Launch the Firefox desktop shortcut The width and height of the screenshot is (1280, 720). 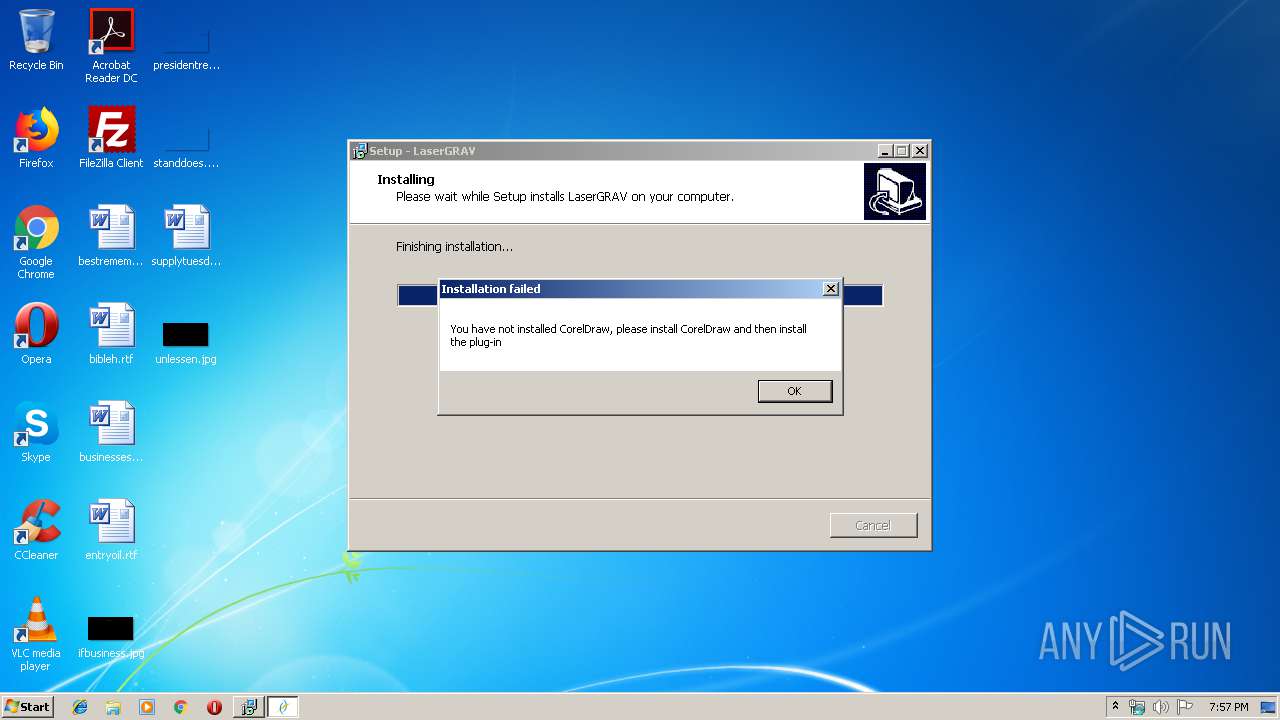click(x=36, y=139)
